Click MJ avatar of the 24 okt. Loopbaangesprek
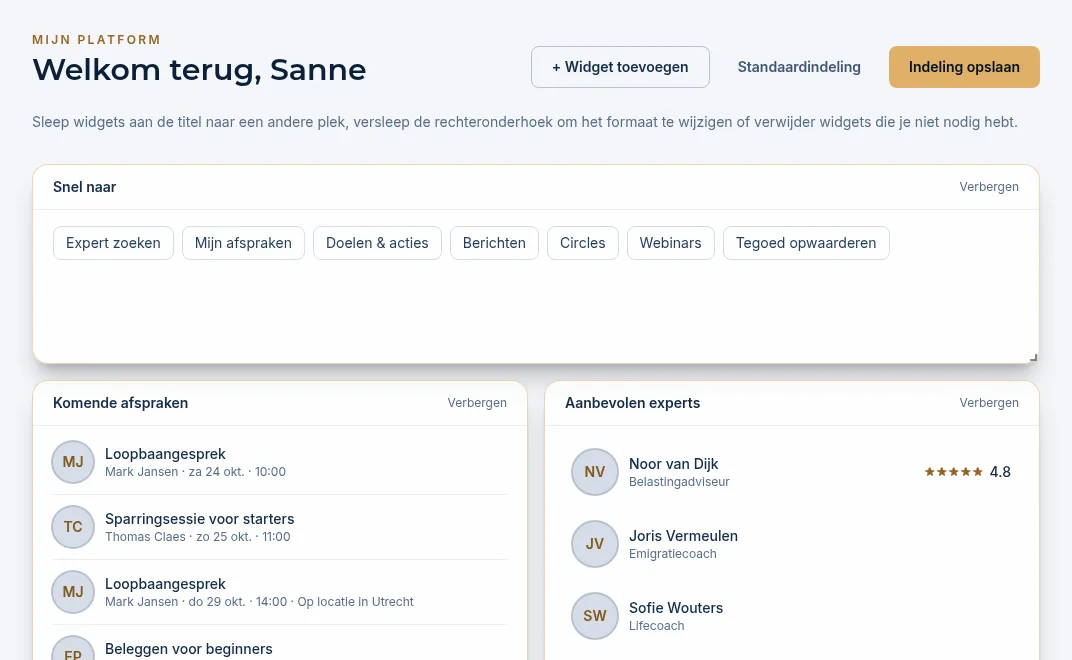1072x660 pixels. 73,462
